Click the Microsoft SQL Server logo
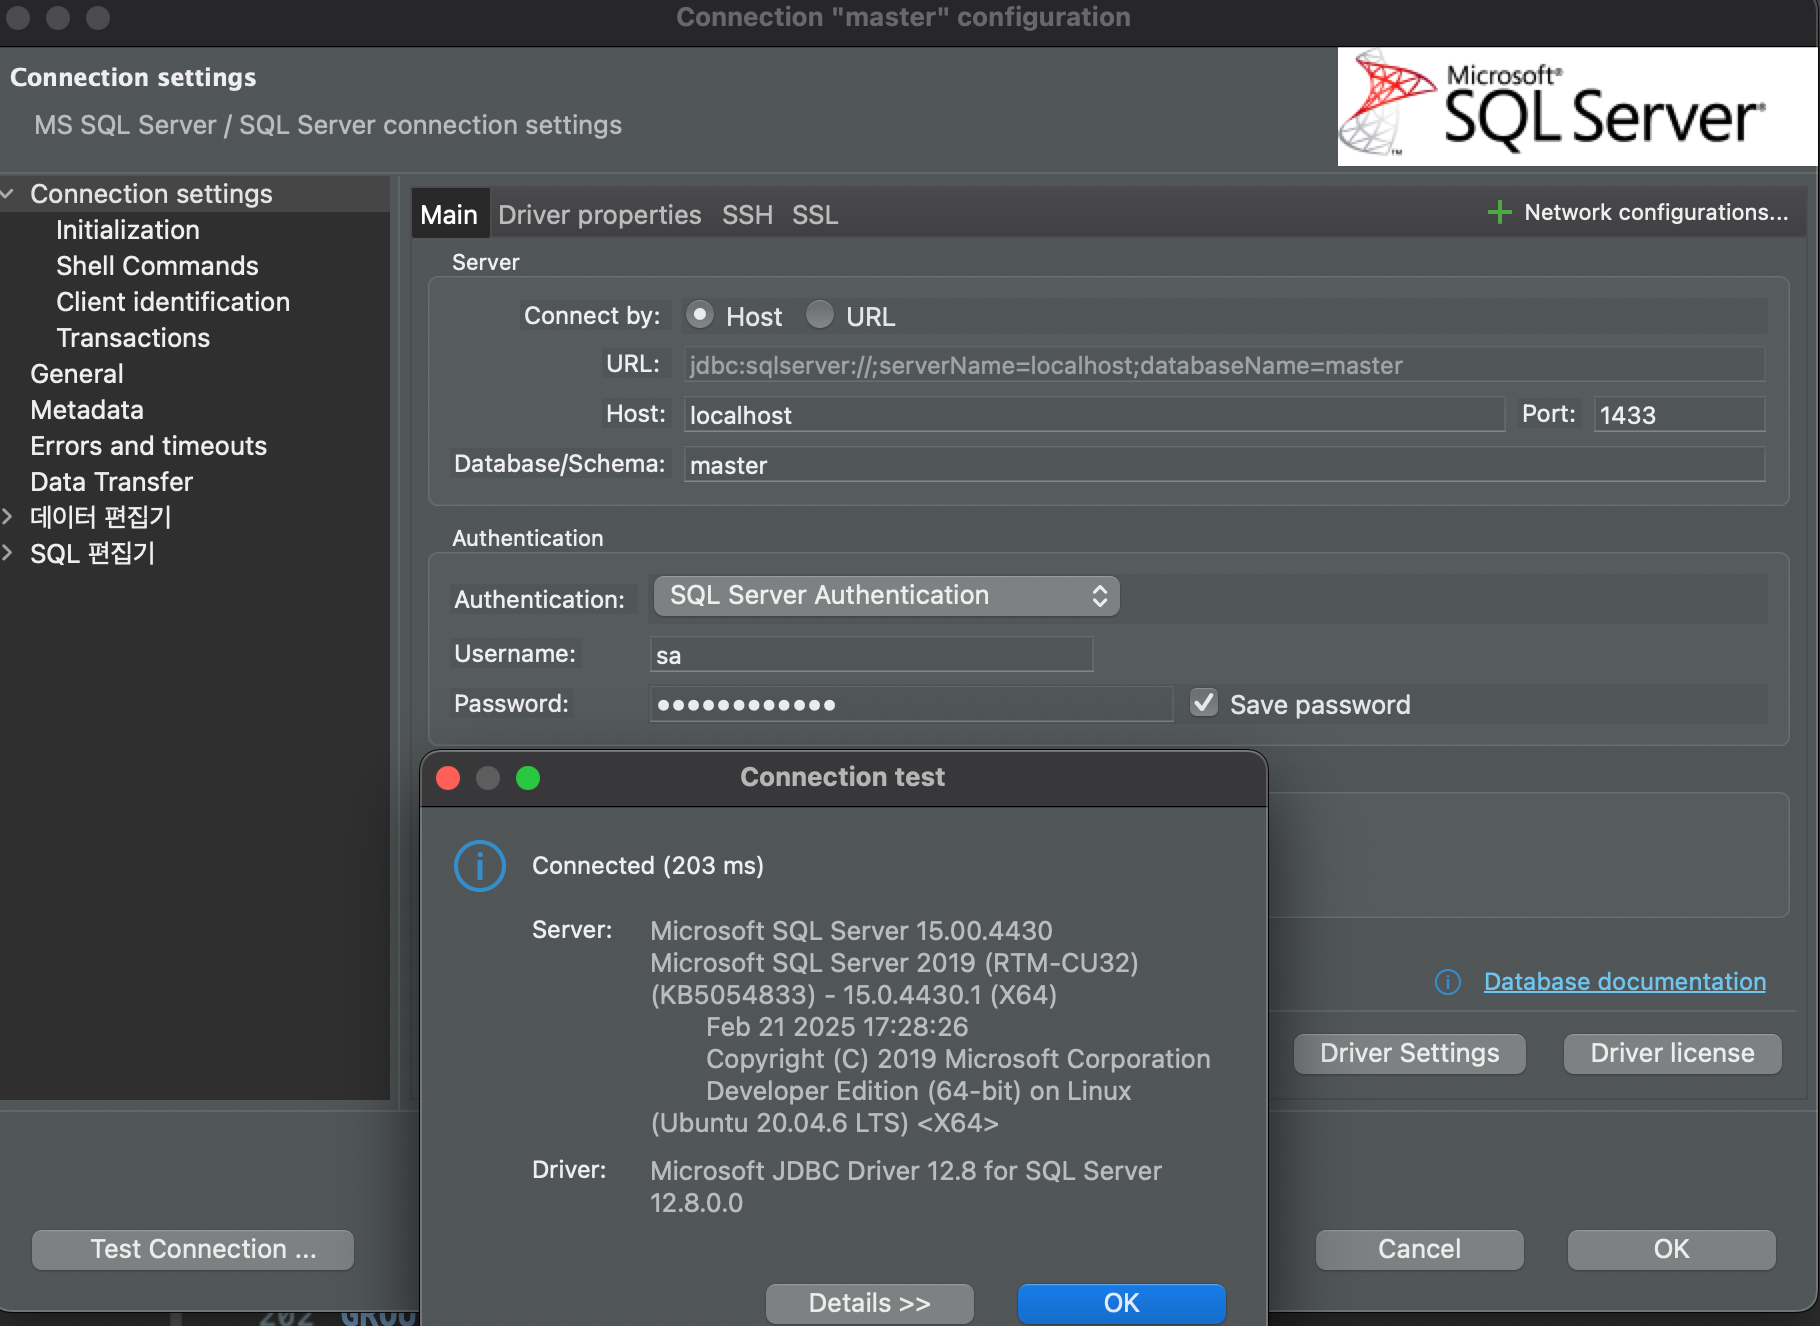Image resolution: width=1820 pixels, height=1326 pixels. pos(1577,107)
